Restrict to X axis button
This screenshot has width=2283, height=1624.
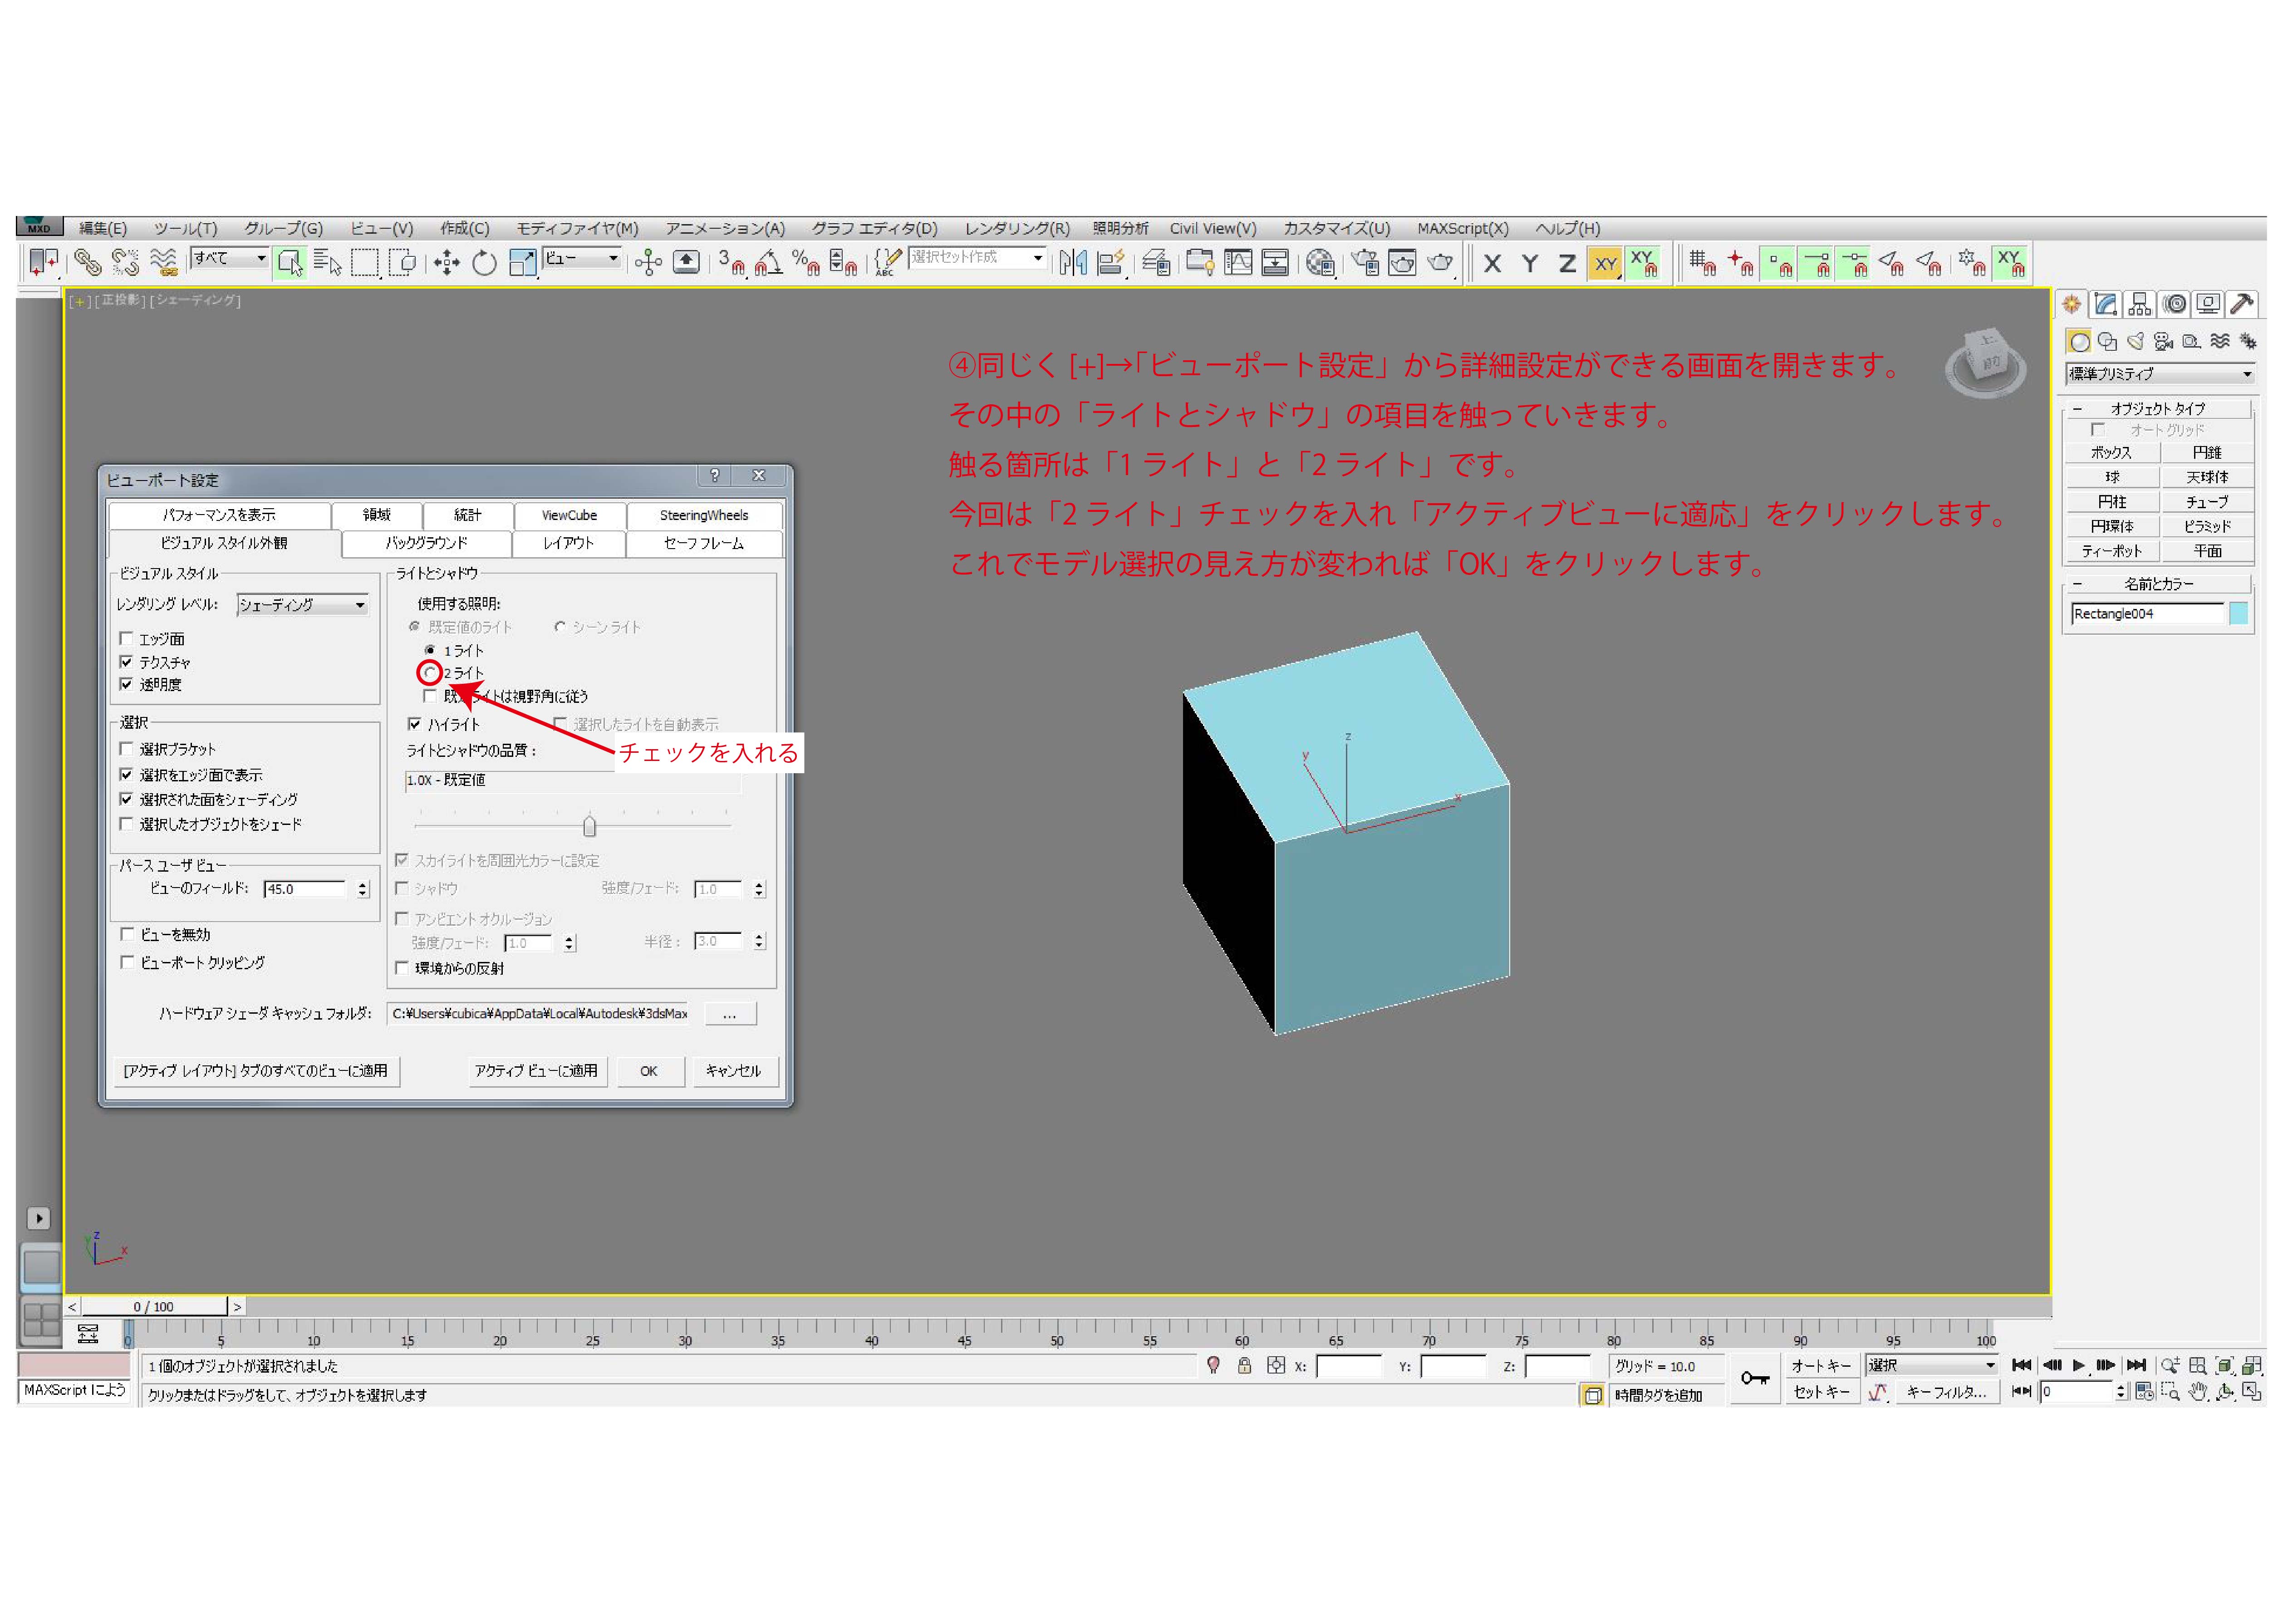tap(1492, 264)
